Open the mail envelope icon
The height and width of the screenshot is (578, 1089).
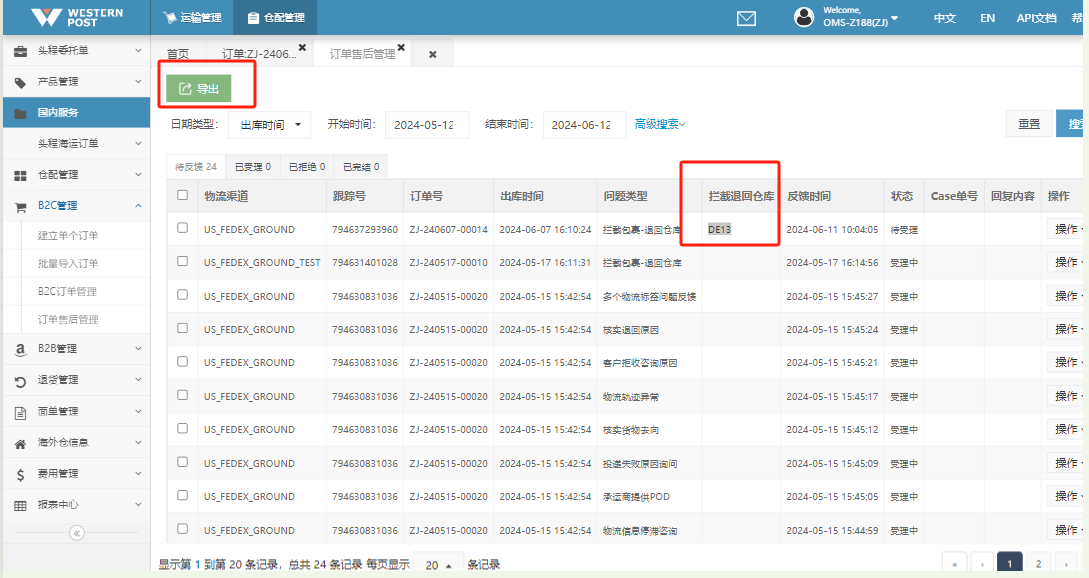[746, 18]
